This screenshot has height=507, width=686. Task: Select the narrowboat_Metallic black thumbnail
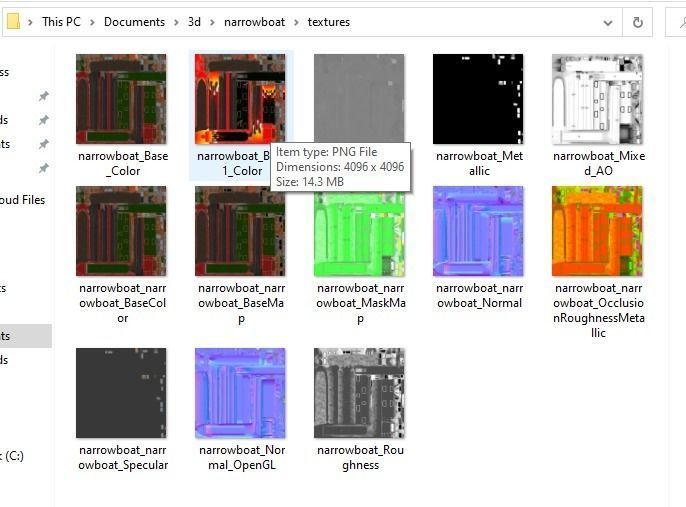click(x=478, y=99)
